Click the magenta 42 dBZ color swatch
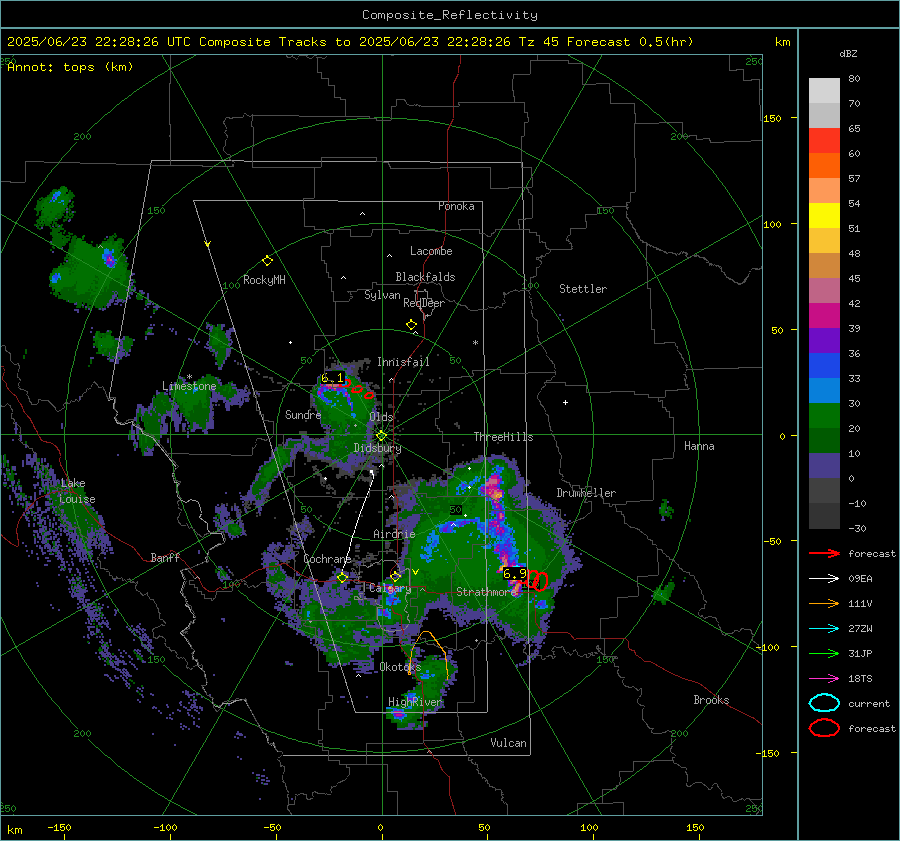Viewport: 900px width, 841px height. (x=824, y=315)
